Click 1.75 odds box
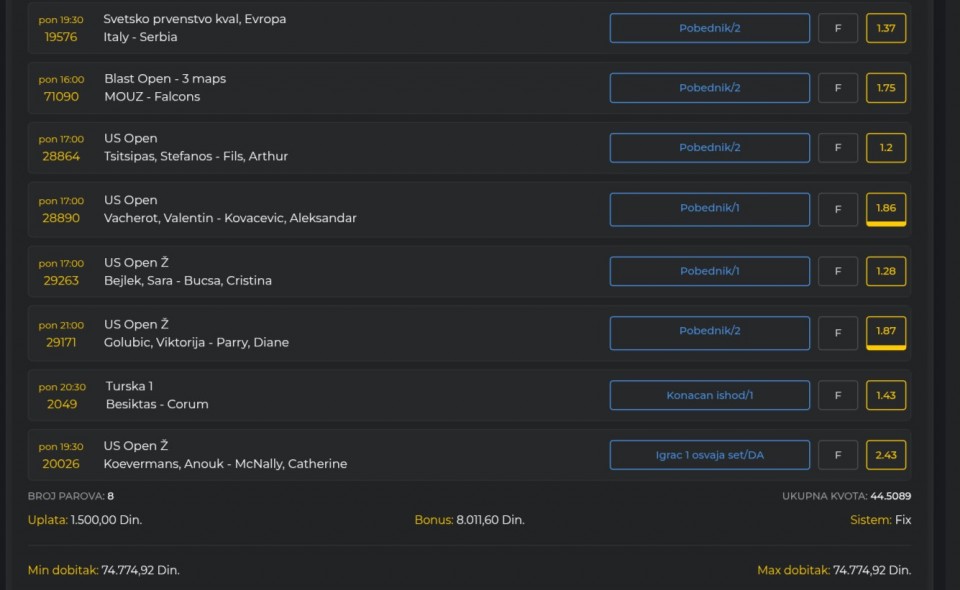Image resolution: width=960 pixels, height=590 pixels. click(886, 88)
